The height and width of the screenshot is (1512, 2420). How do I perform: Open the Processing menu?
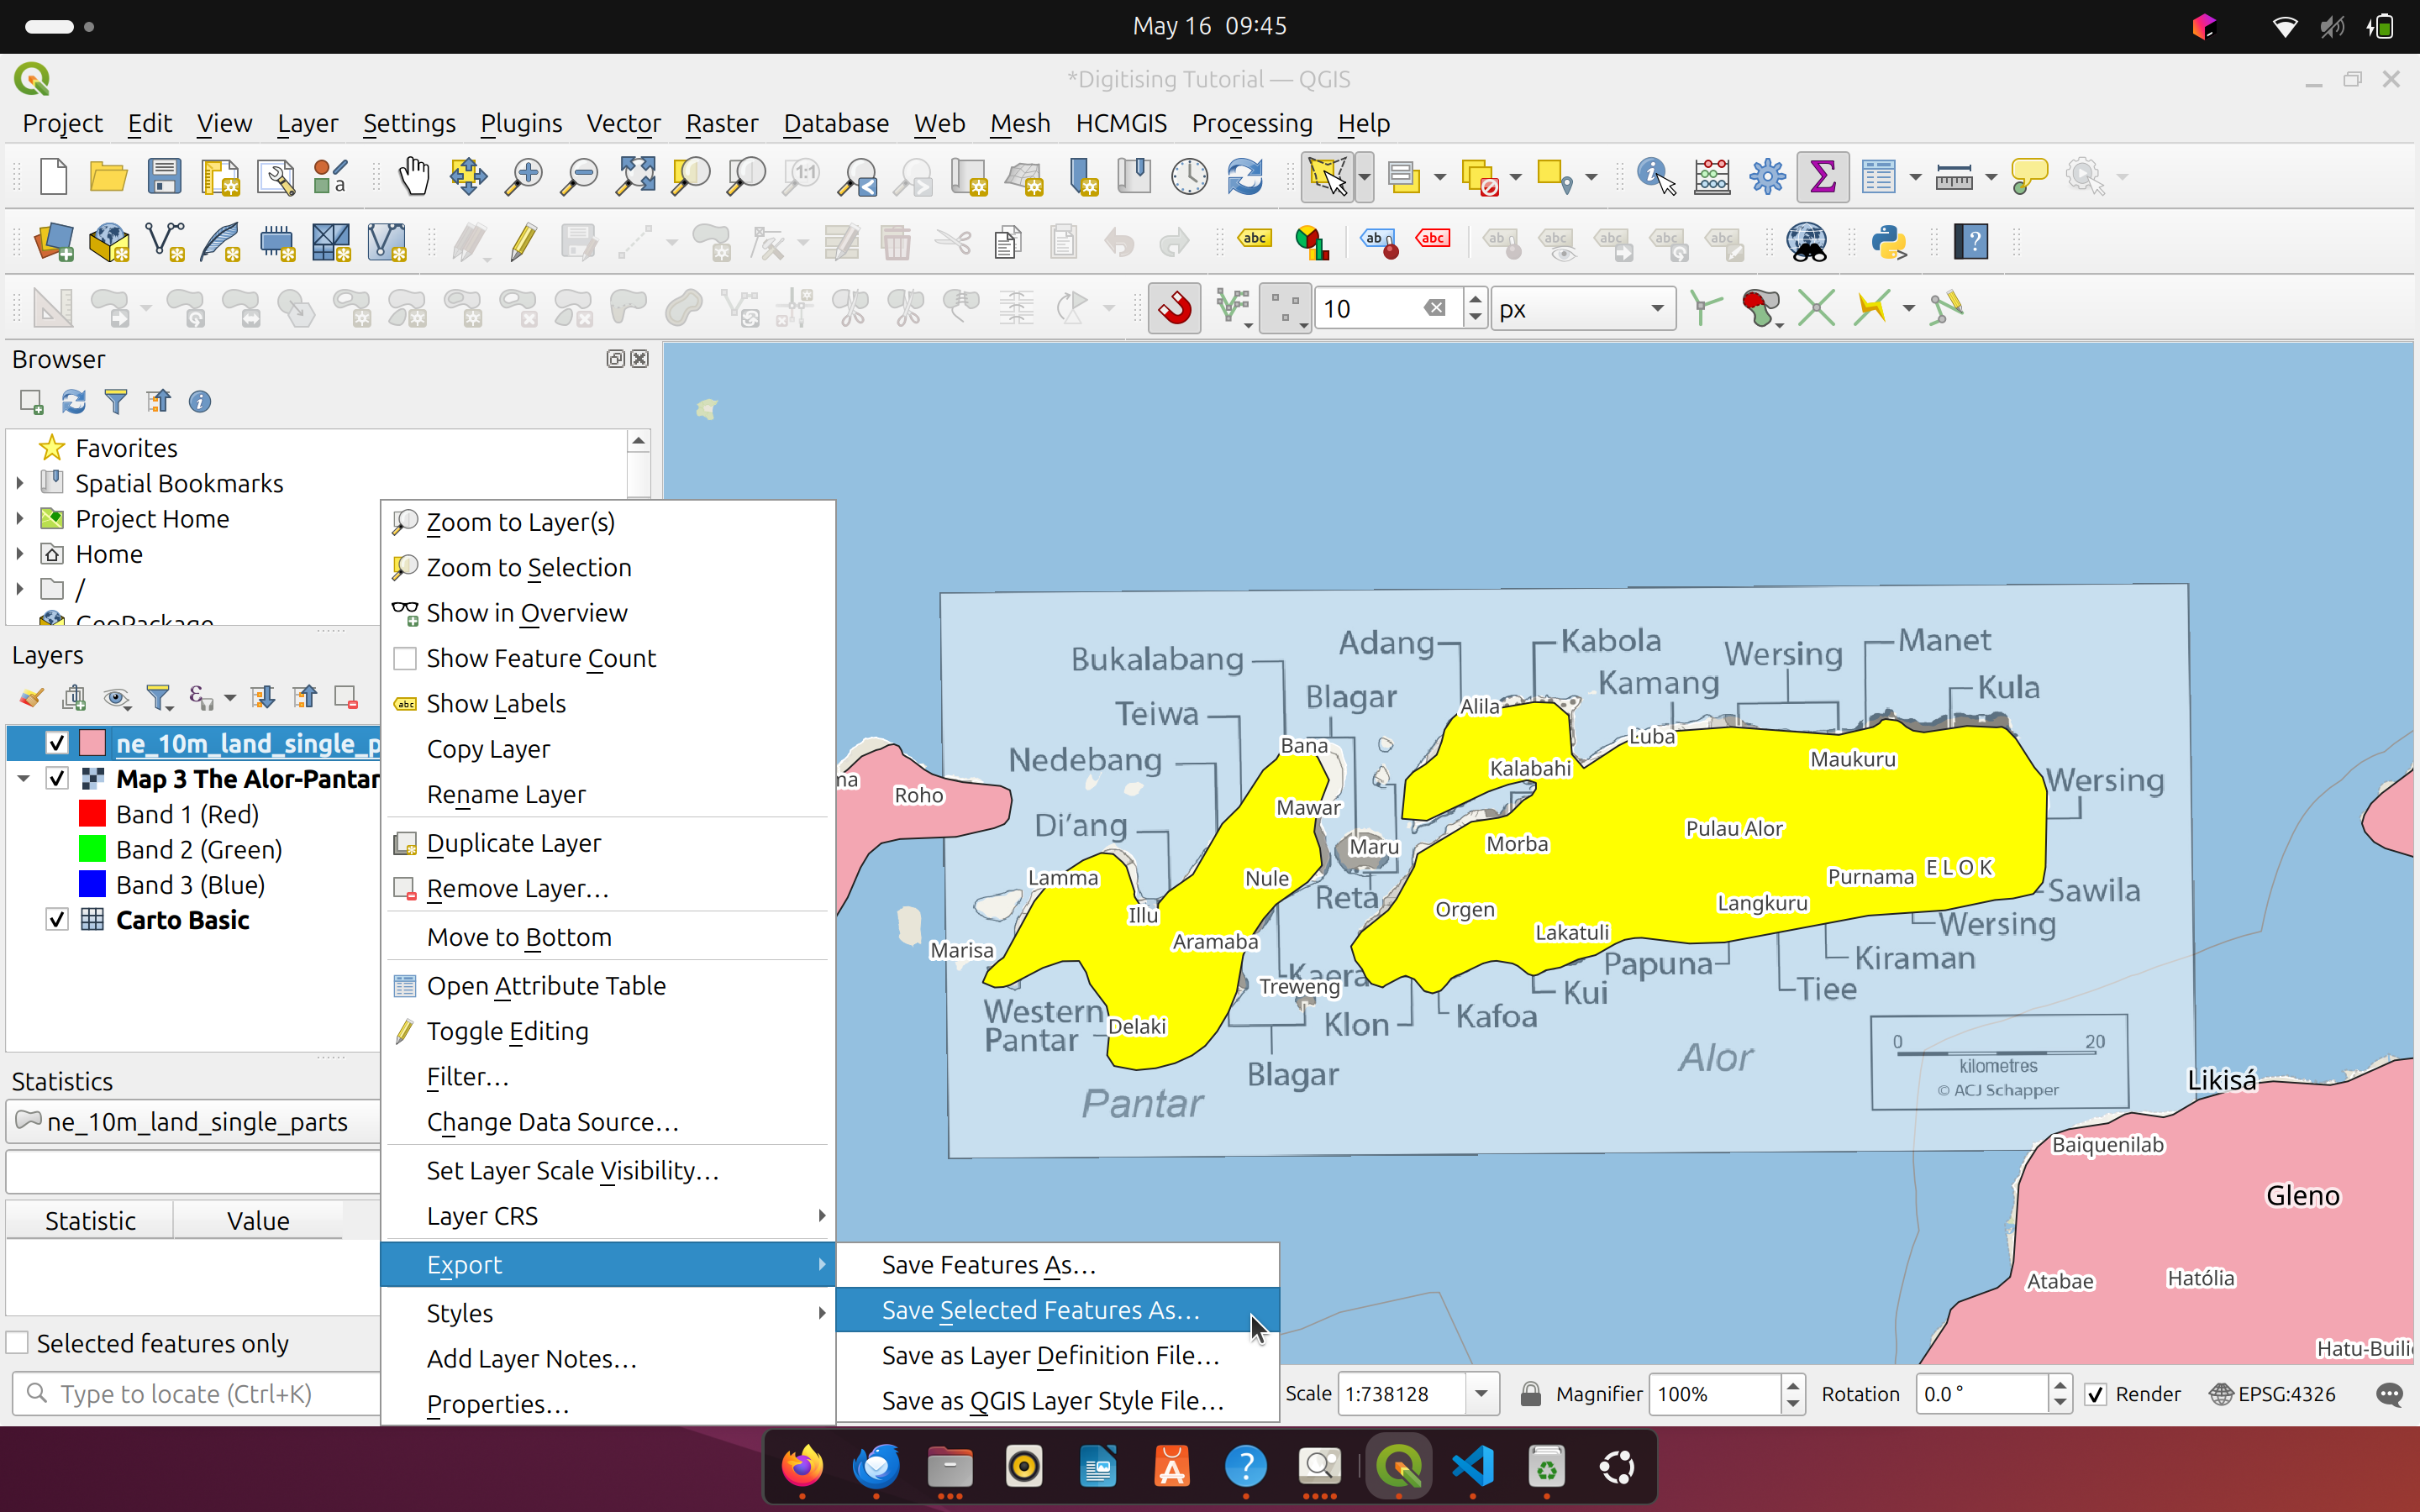[x=1251, y=123]
